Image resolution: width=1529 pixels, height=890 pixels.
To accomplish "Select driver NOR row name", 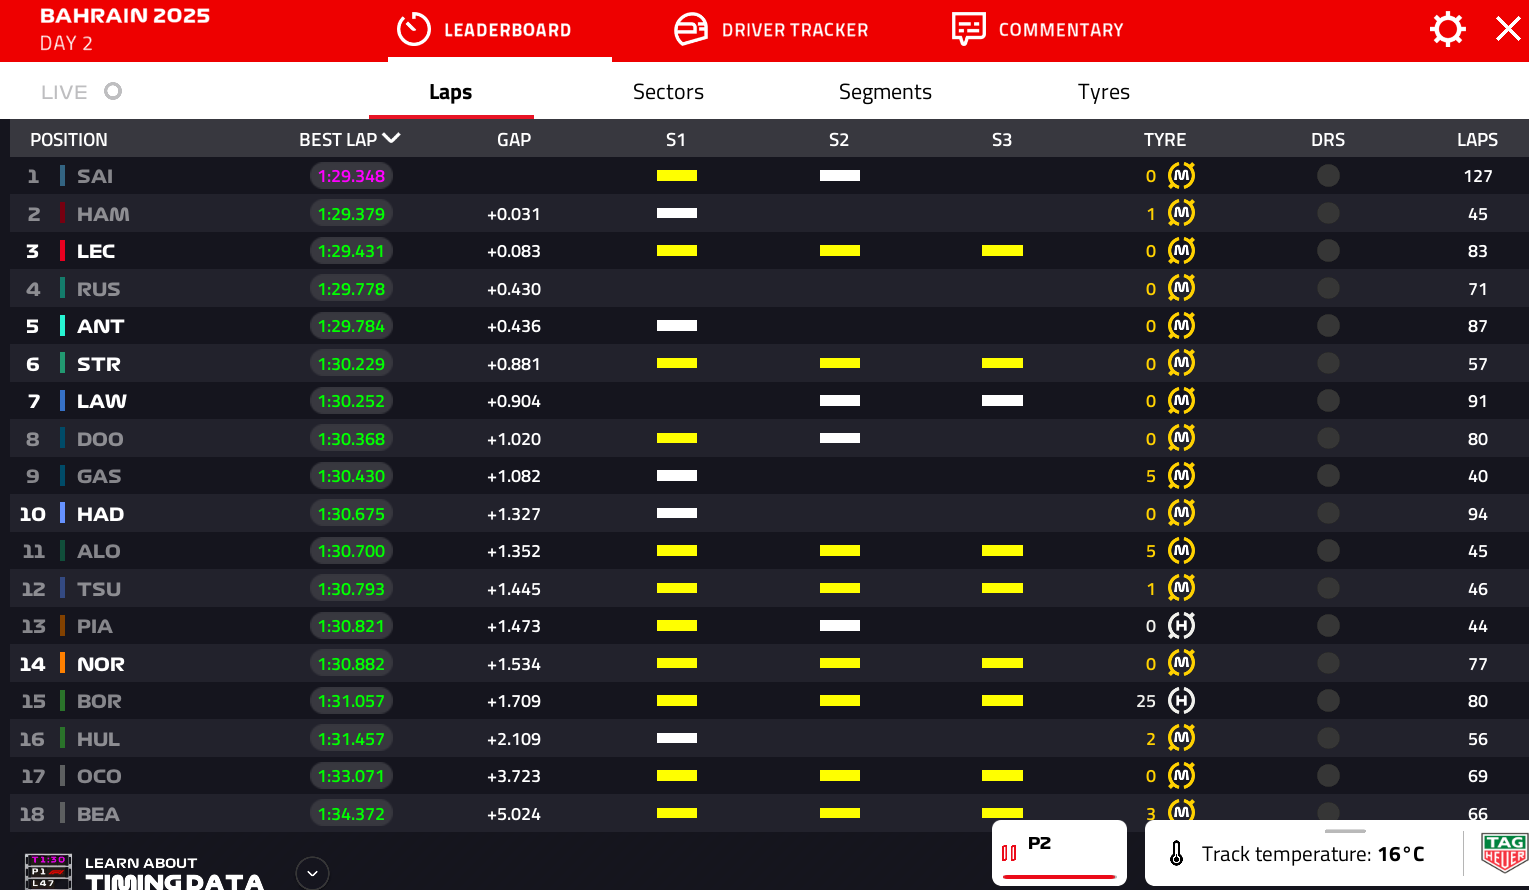I will pyautogui.click(x=101, y=664).
